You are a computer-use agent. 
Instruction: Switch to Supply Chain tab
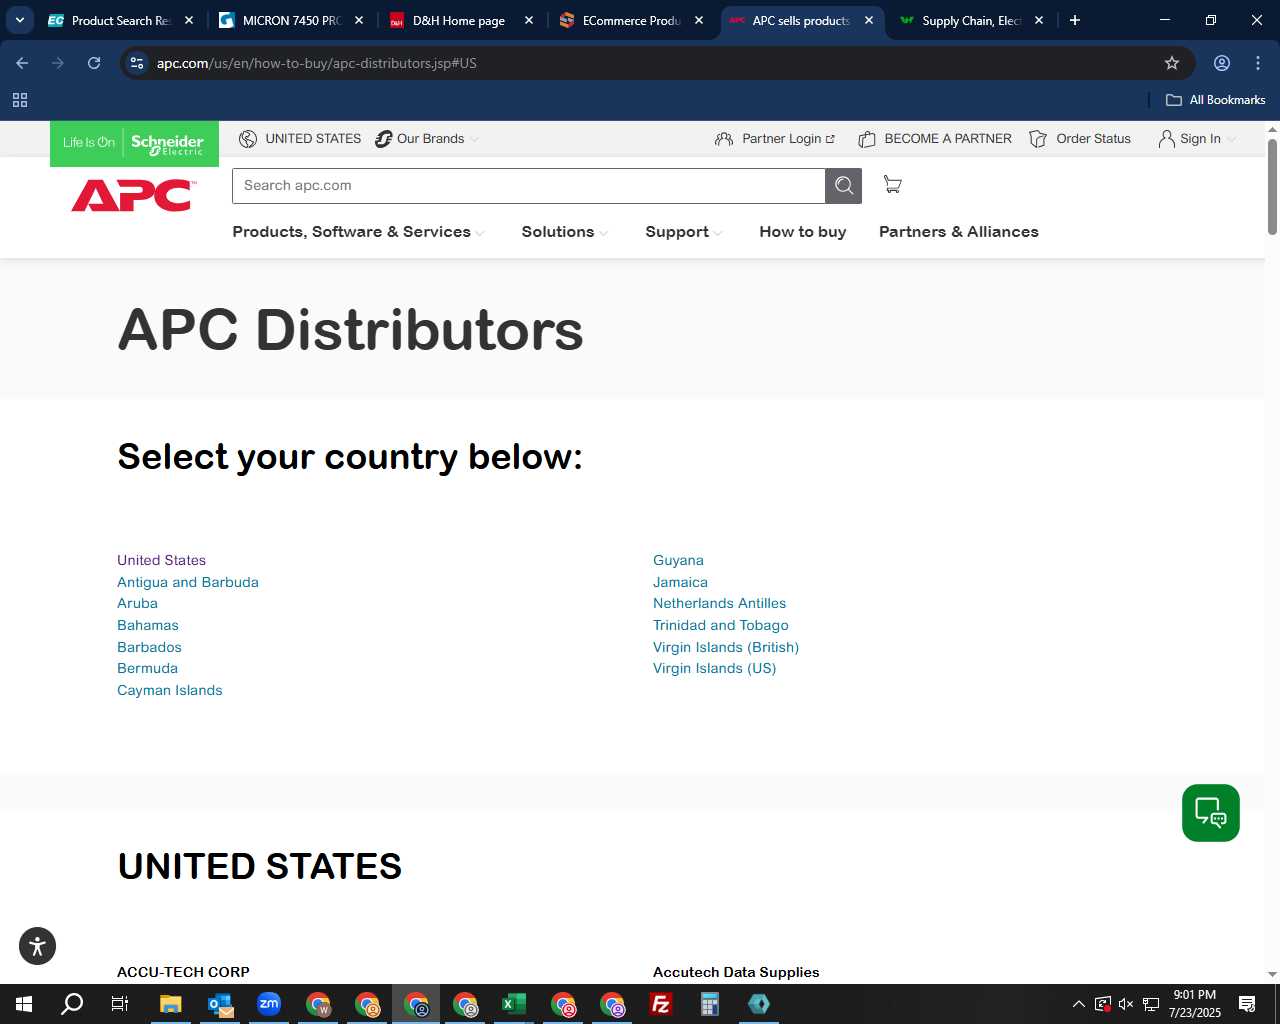pos(971,20)
